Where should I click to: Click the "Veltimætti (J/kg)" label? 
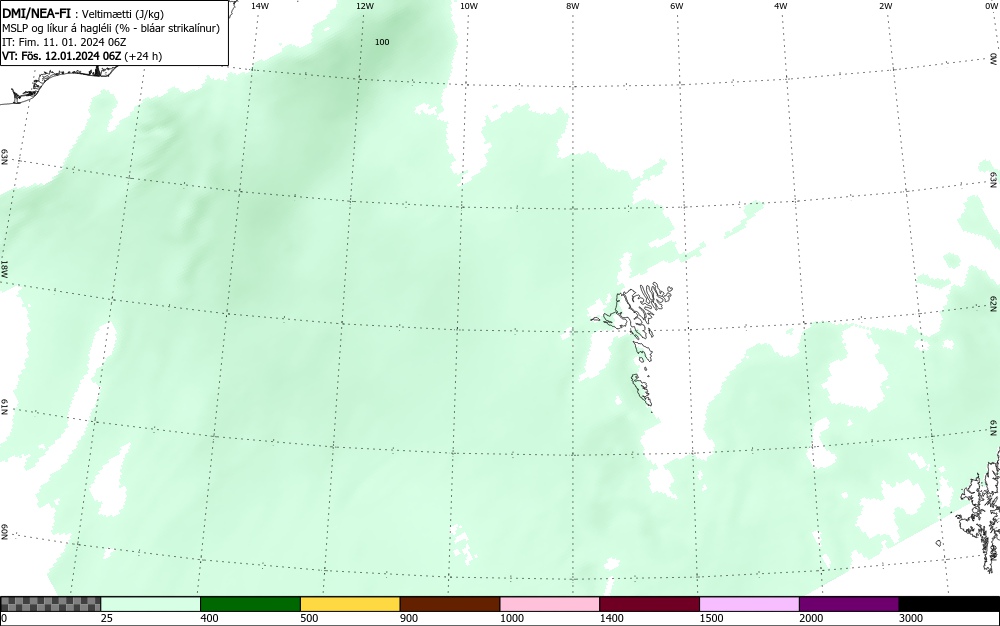click(x=123, y=14)
